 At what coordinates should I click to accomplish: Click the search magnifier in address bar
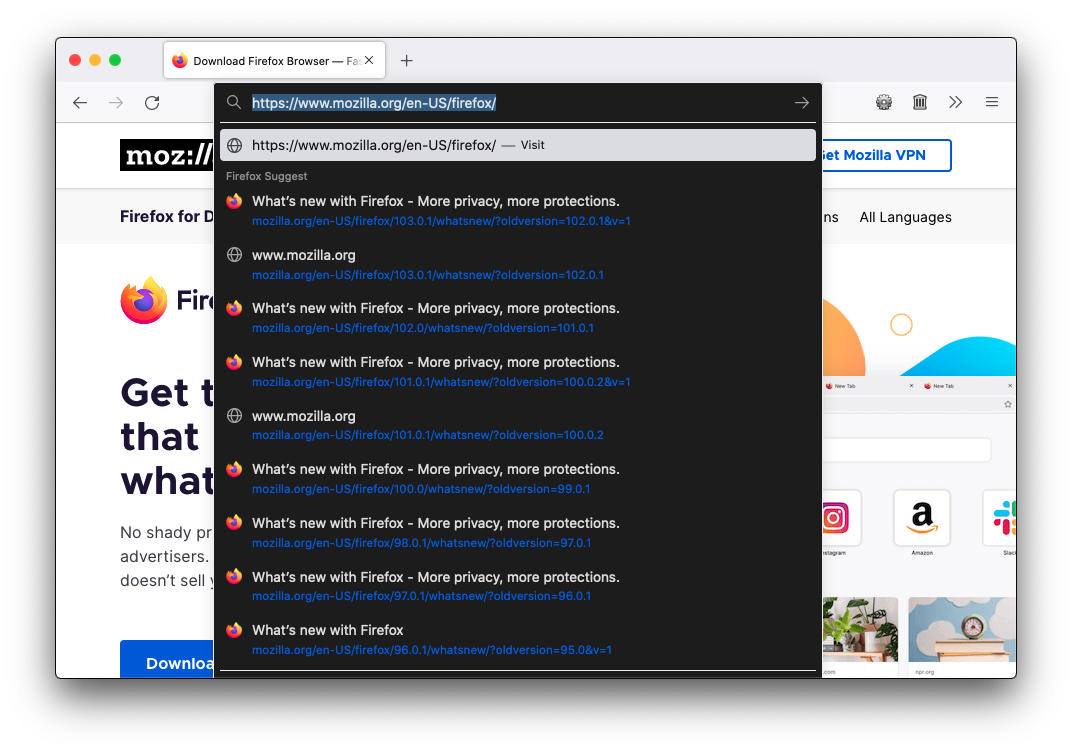click(x=234, y=103)
